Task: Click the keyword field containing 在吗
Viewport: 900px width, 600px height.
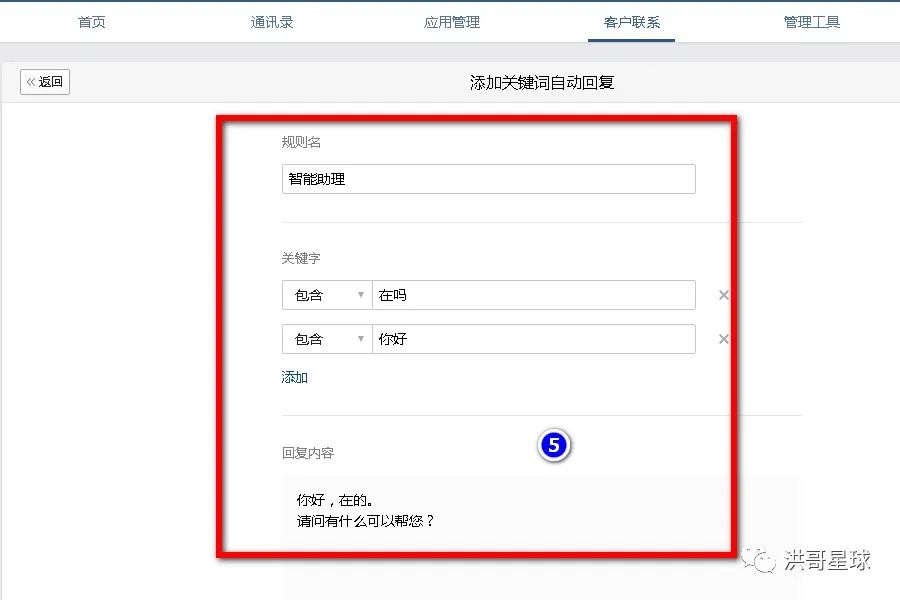Action: (x=534, y=295)
